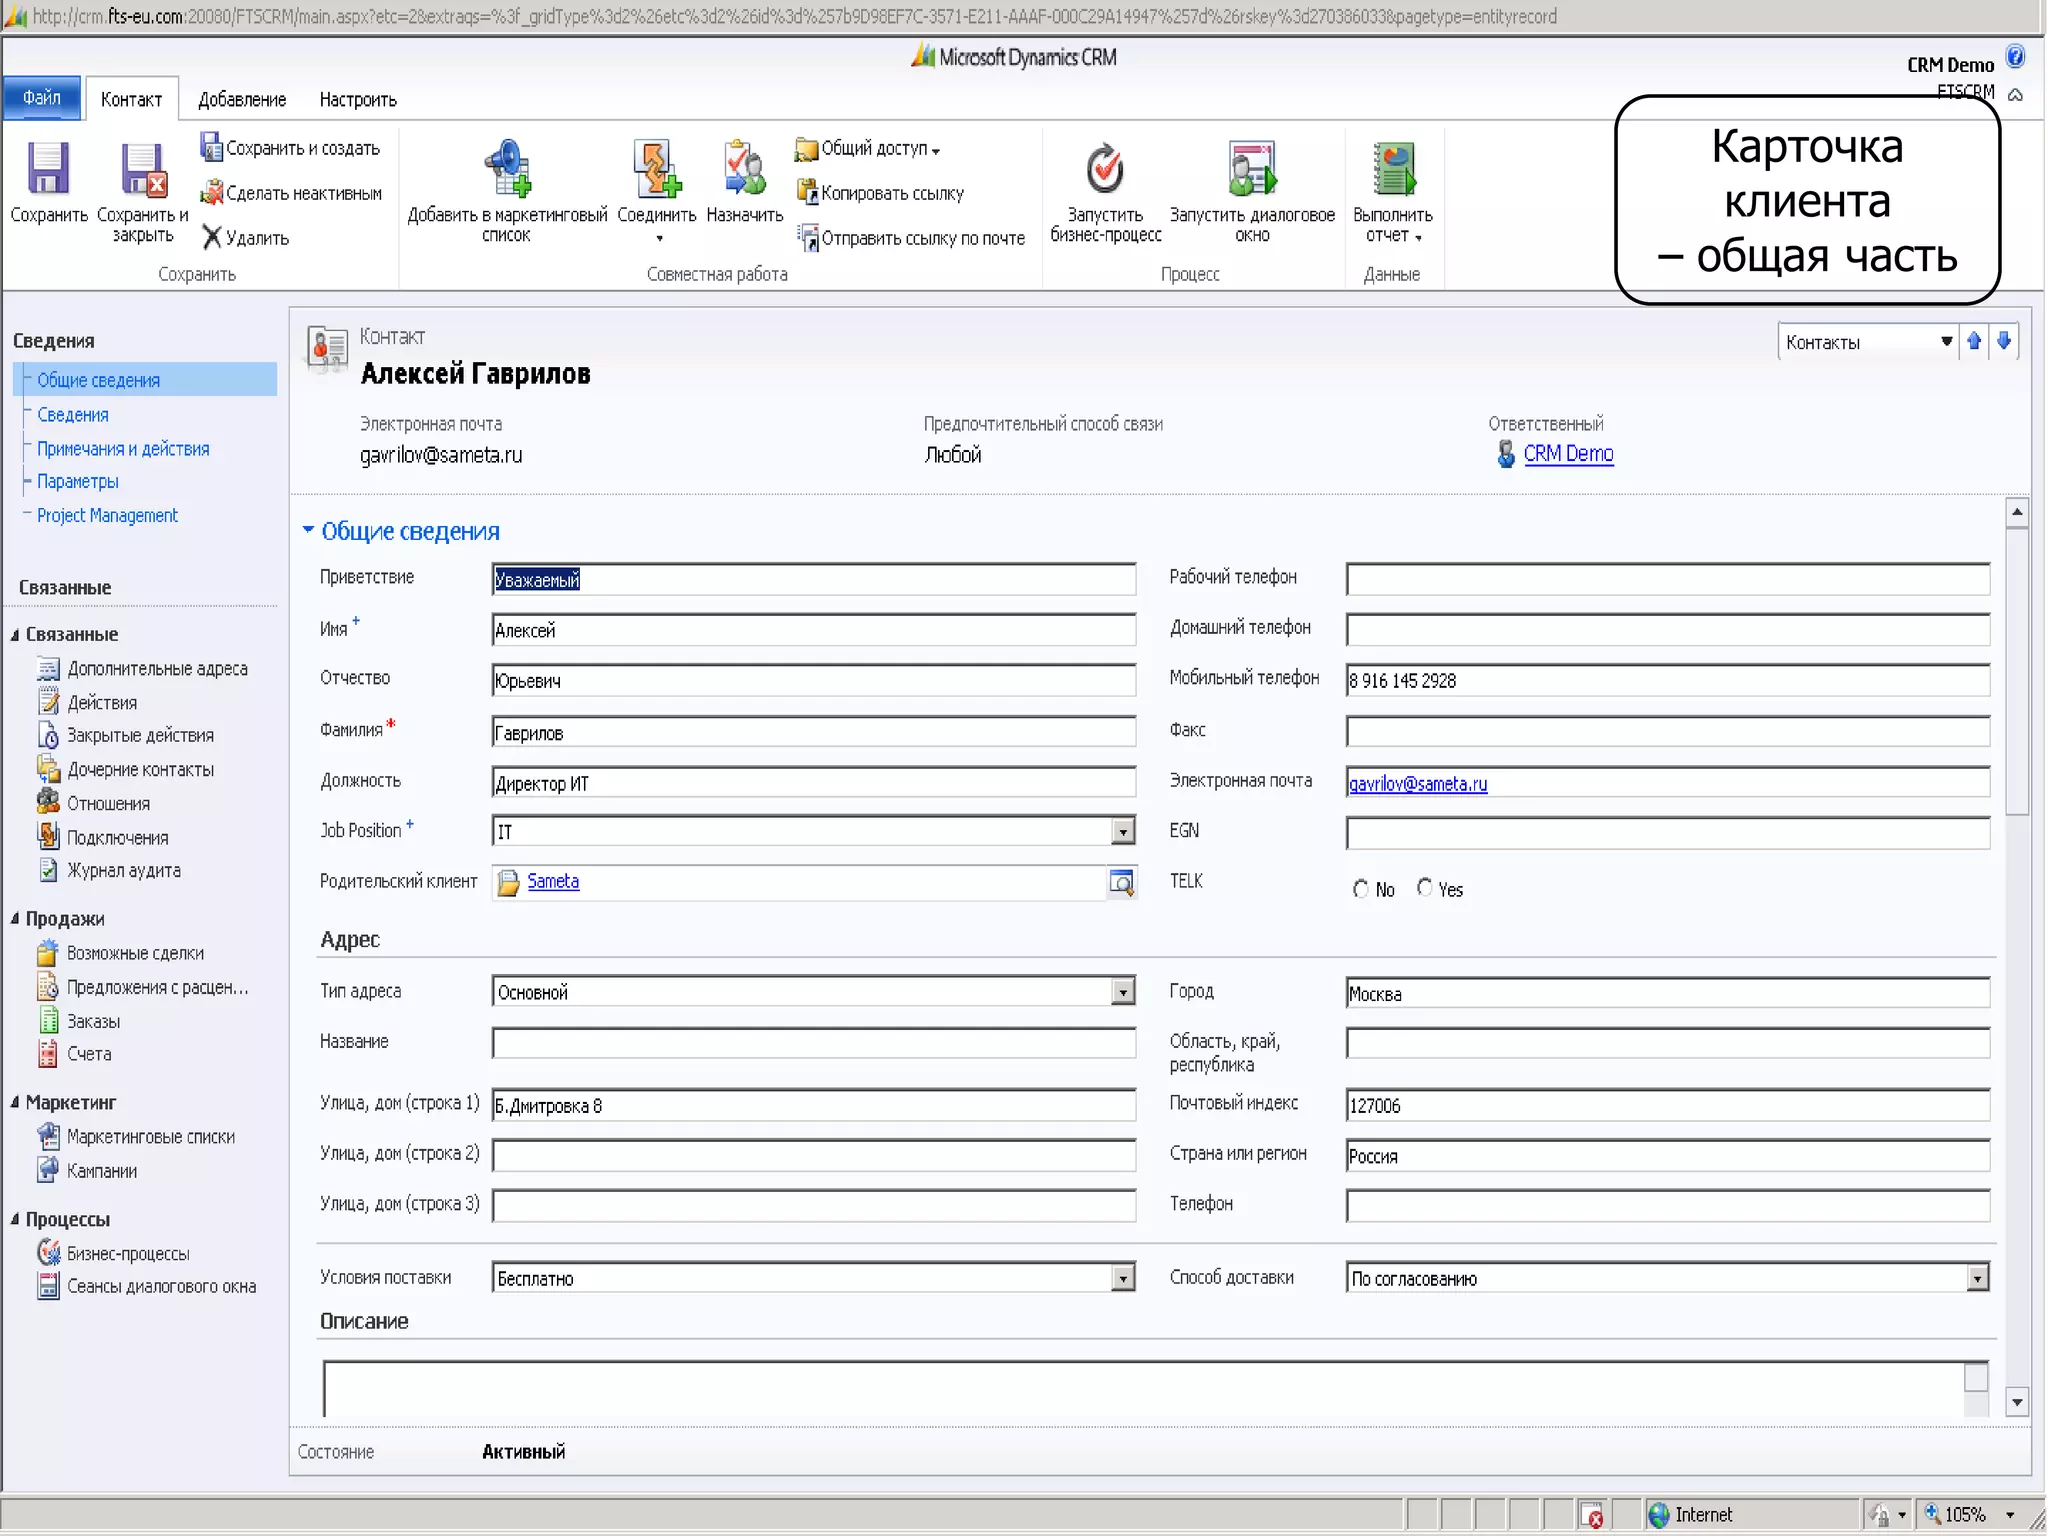
Task: Start dialog window (Запустить диалоговое окно) icon
Action: coord(1252,168)
